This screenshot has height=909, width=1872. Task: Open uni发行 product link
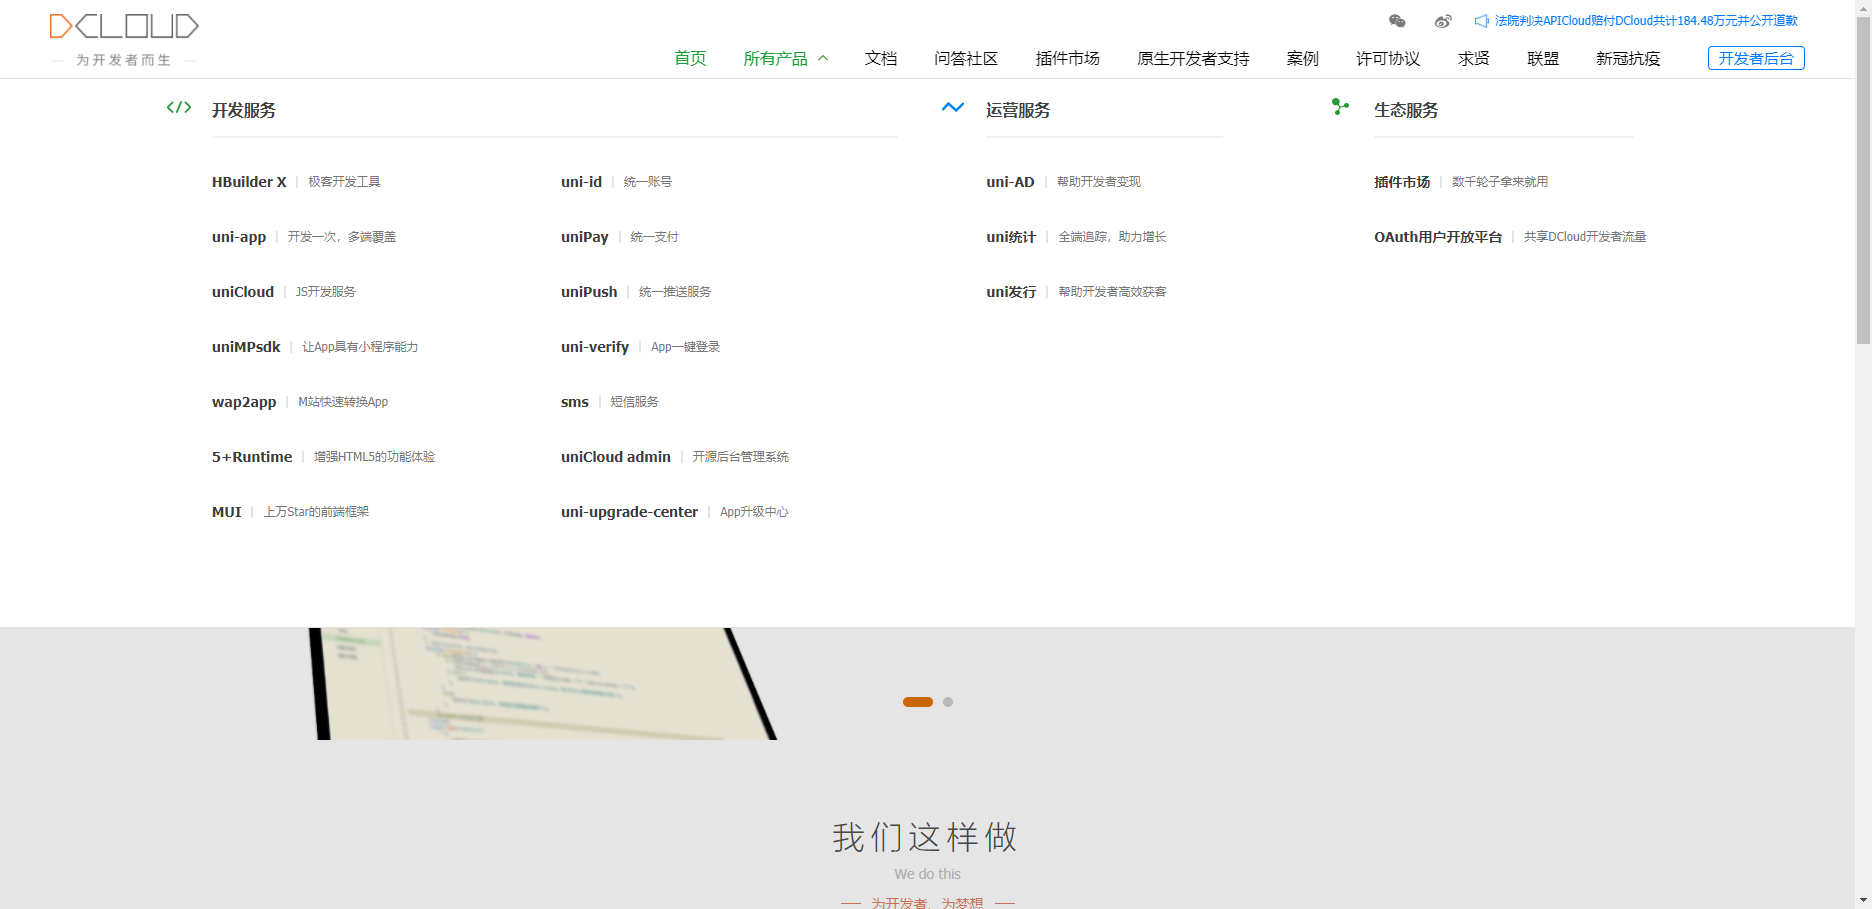1011,292
